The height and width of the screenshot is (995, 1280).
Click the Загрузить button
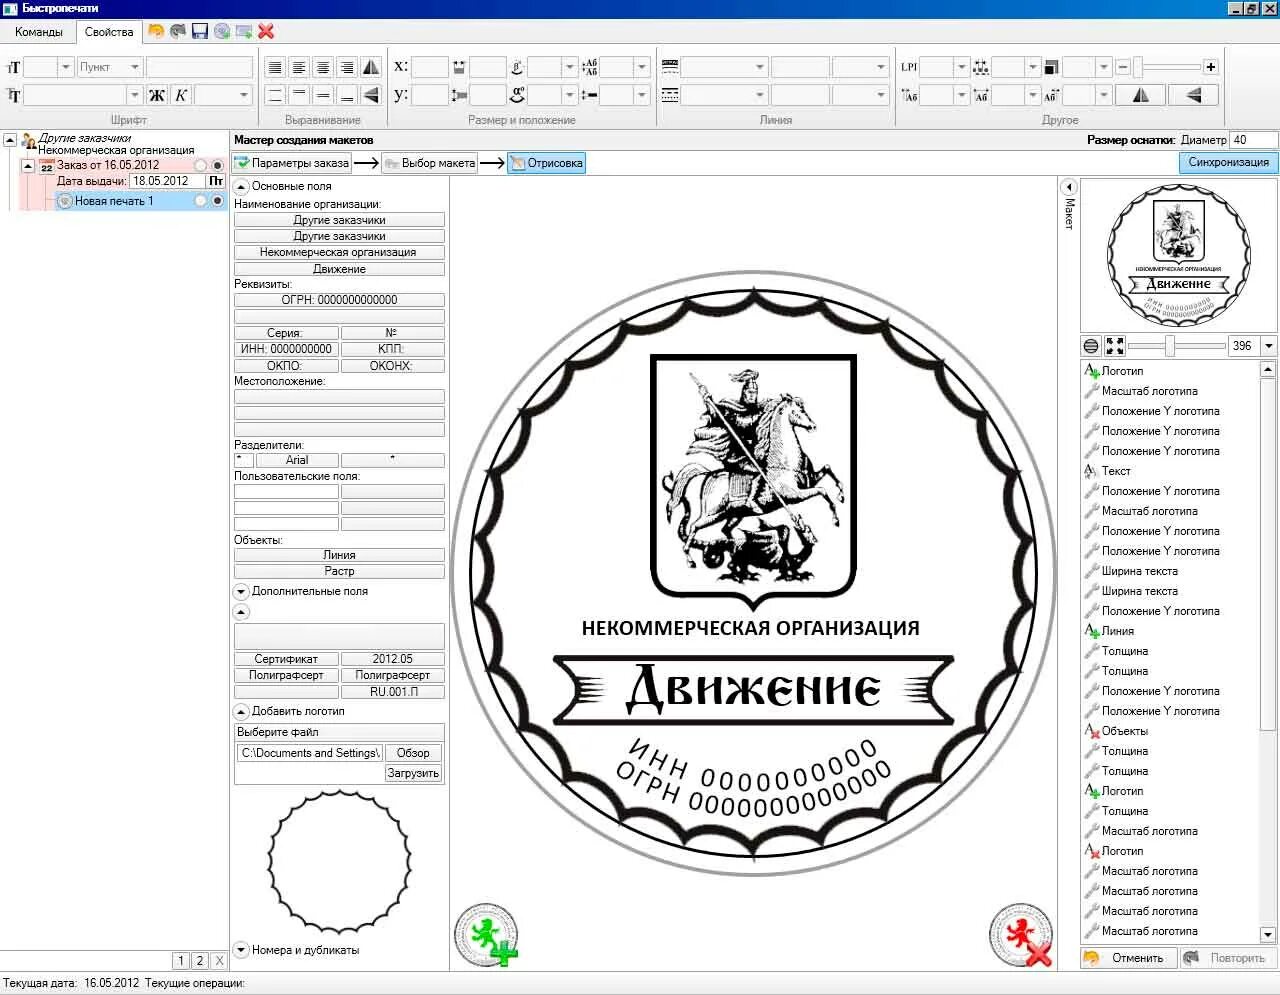[413, 773]
